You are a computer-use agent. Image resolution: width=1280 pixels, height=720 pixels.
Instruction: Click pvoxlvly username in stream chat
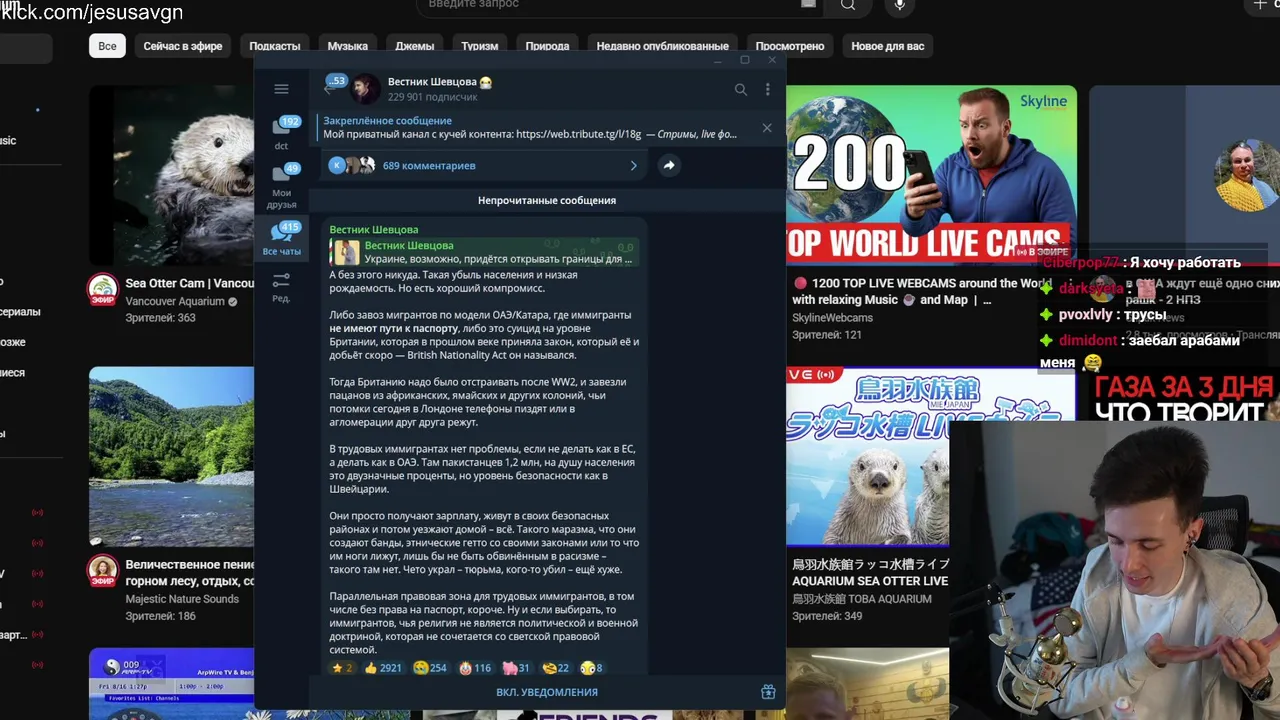tap(1085, 314)
